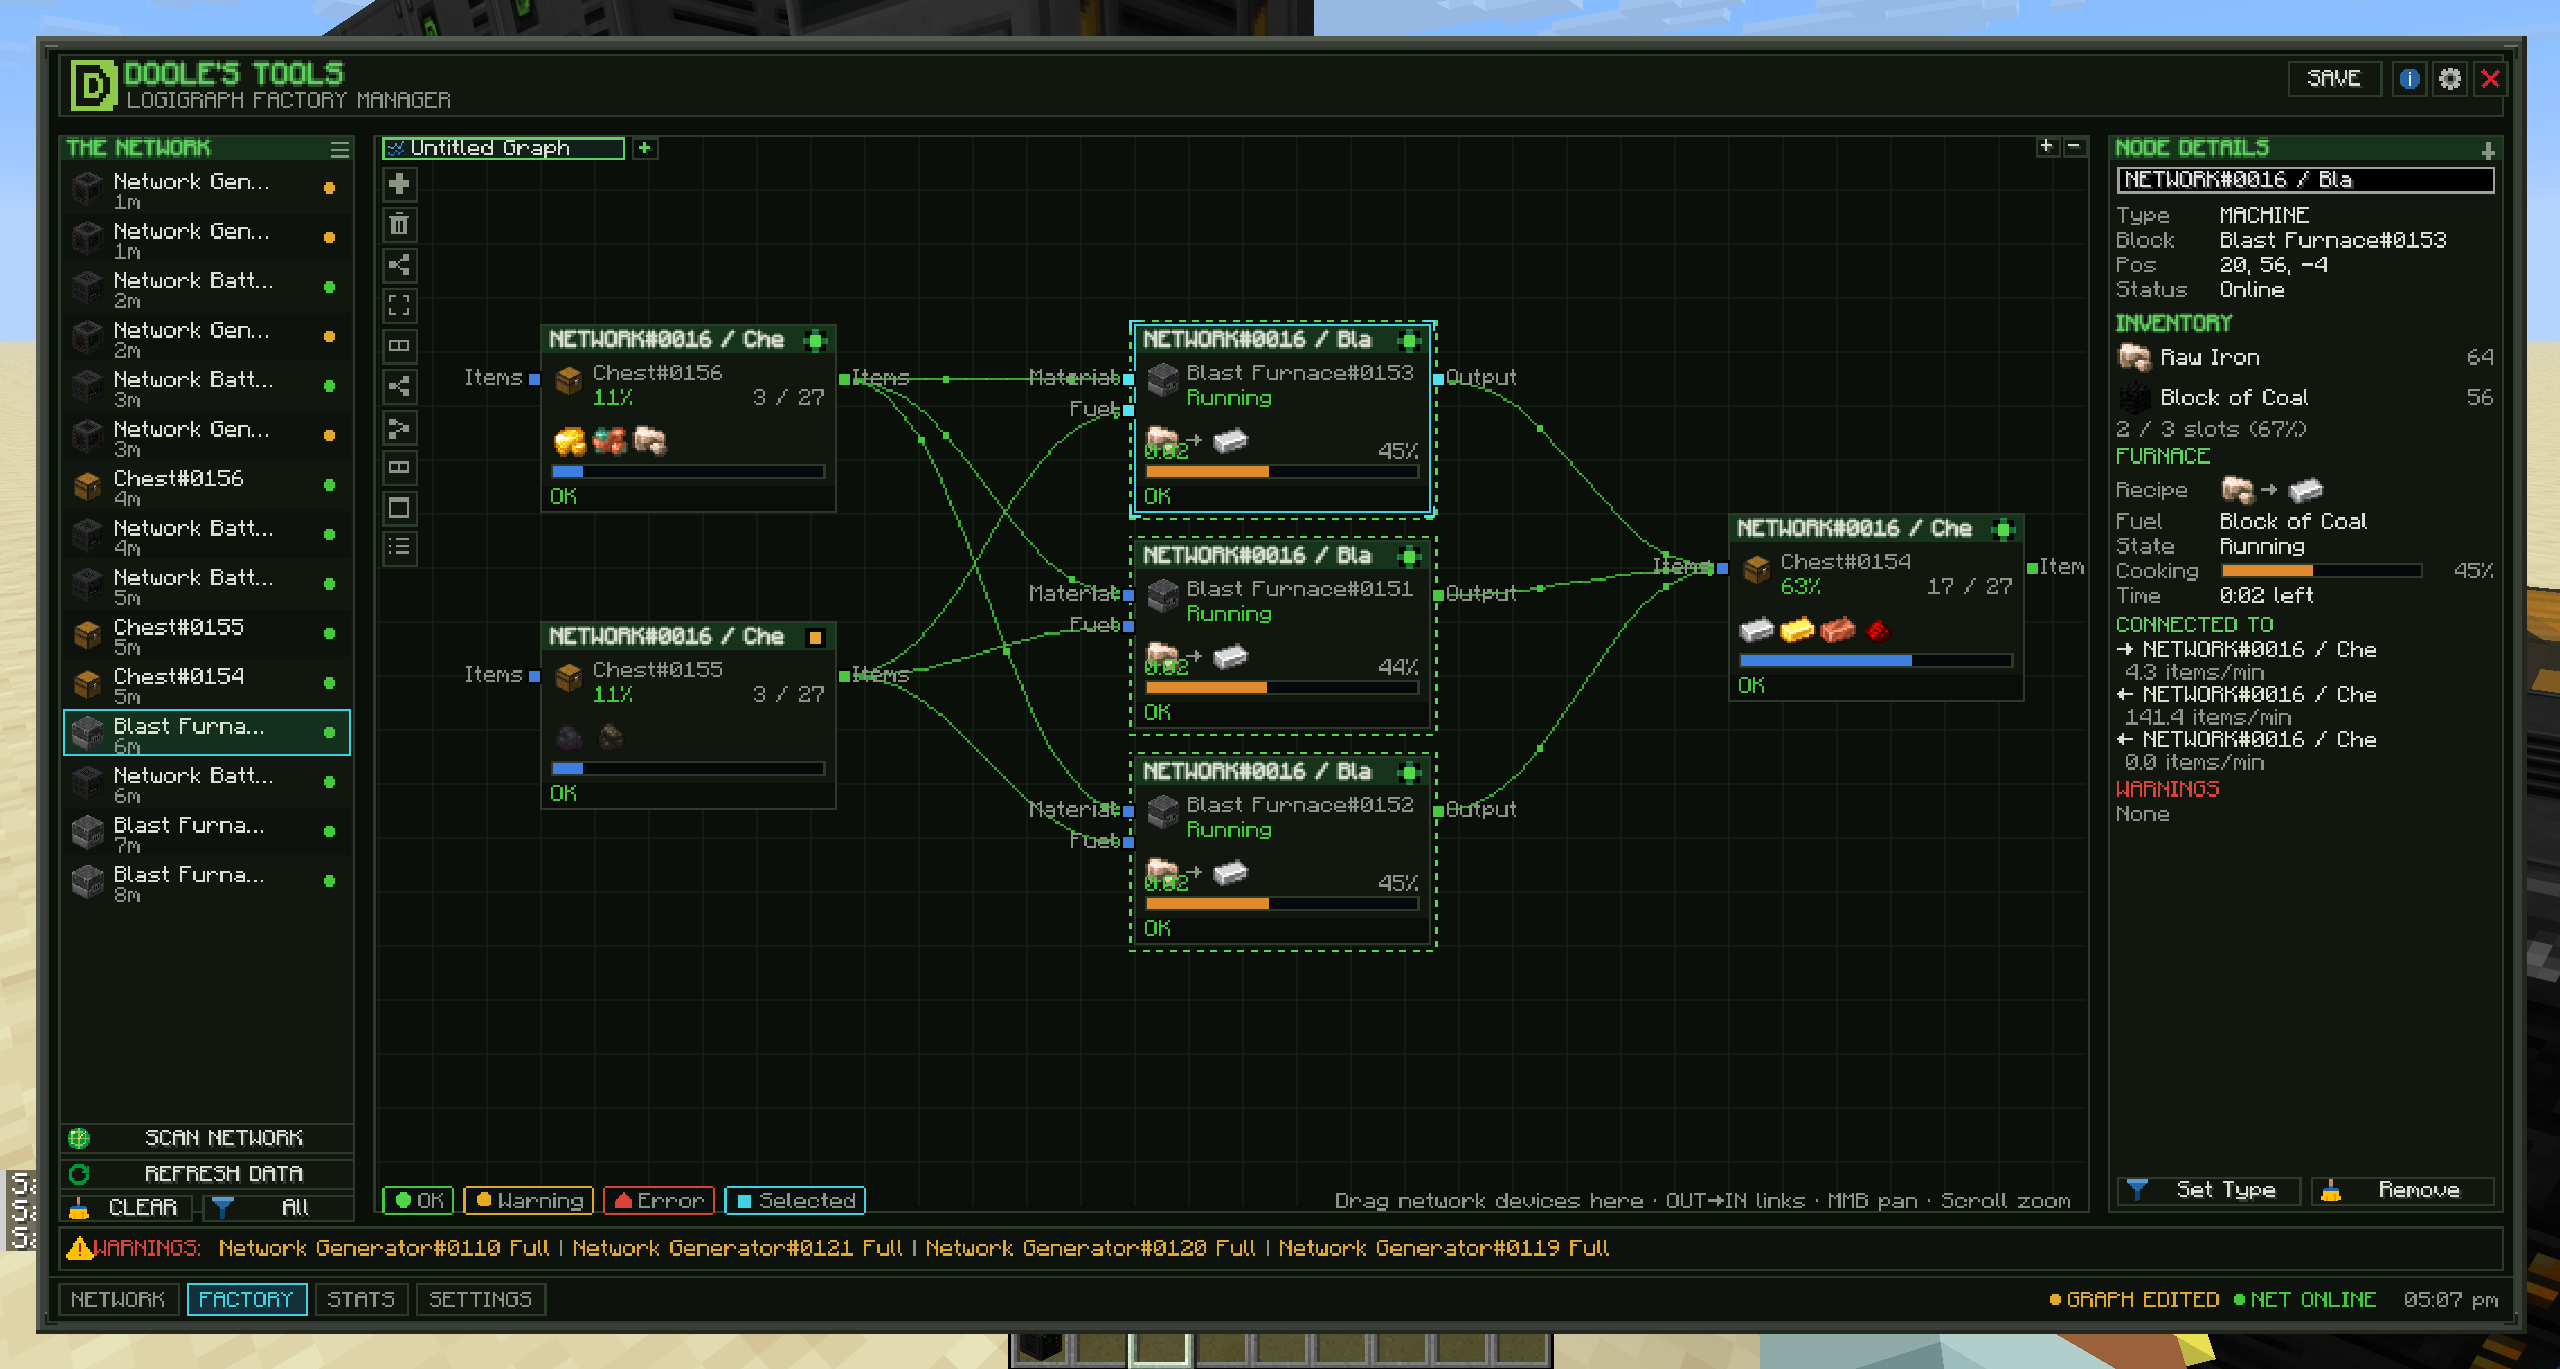Click the Doole's Tools D logo
This screenshot has height=1369, width=2560.
[x=93, y=85]
